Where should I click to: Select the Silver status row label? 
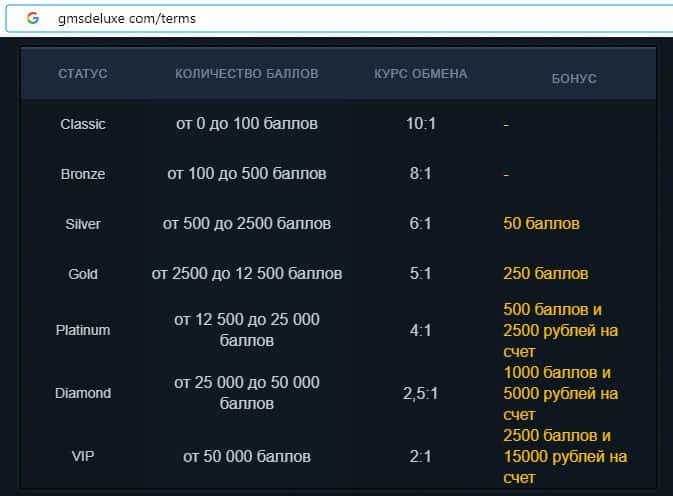tap(83, 224)
